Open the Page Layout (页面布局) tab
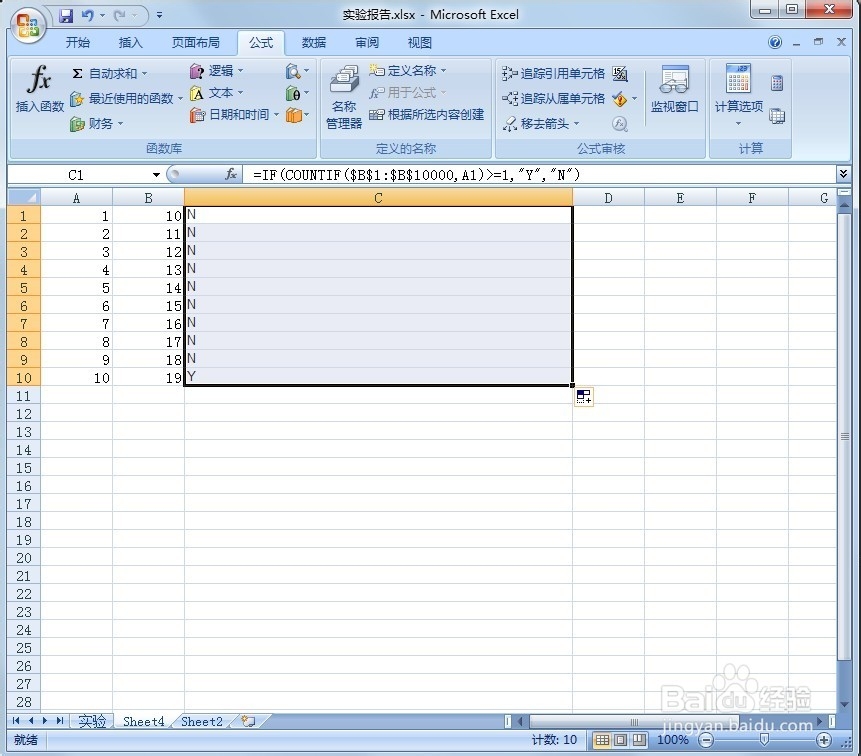The image size is (861, 756). click(x=195, y=43)
